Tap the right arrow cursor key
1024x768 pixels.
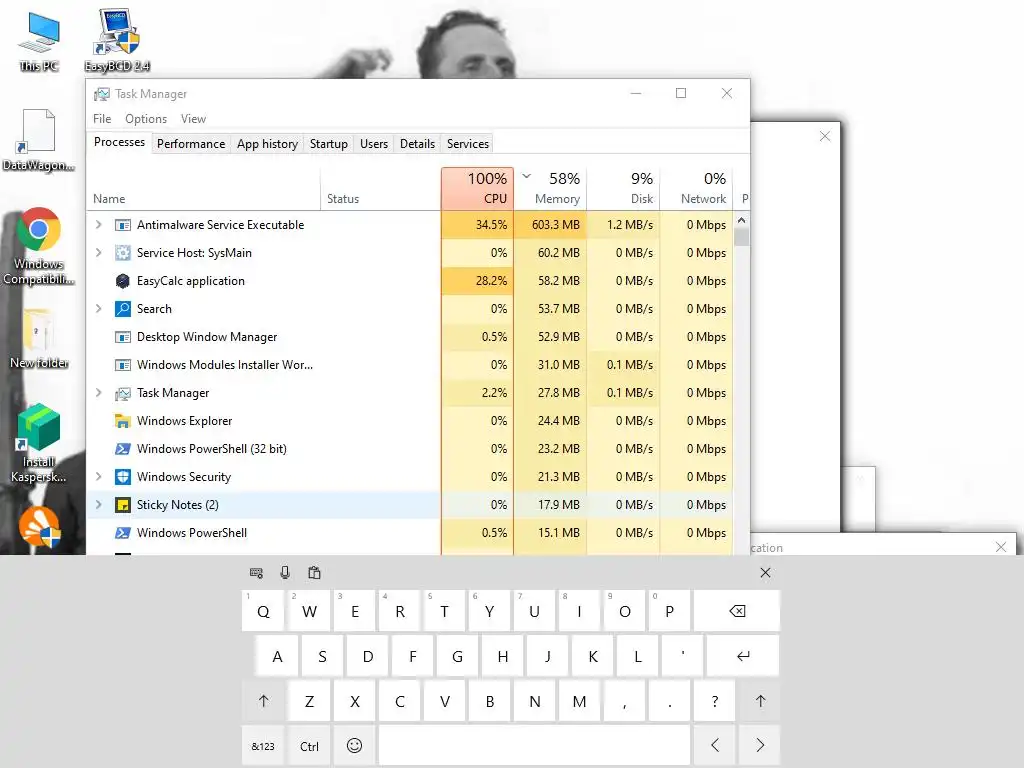(760, 745)
